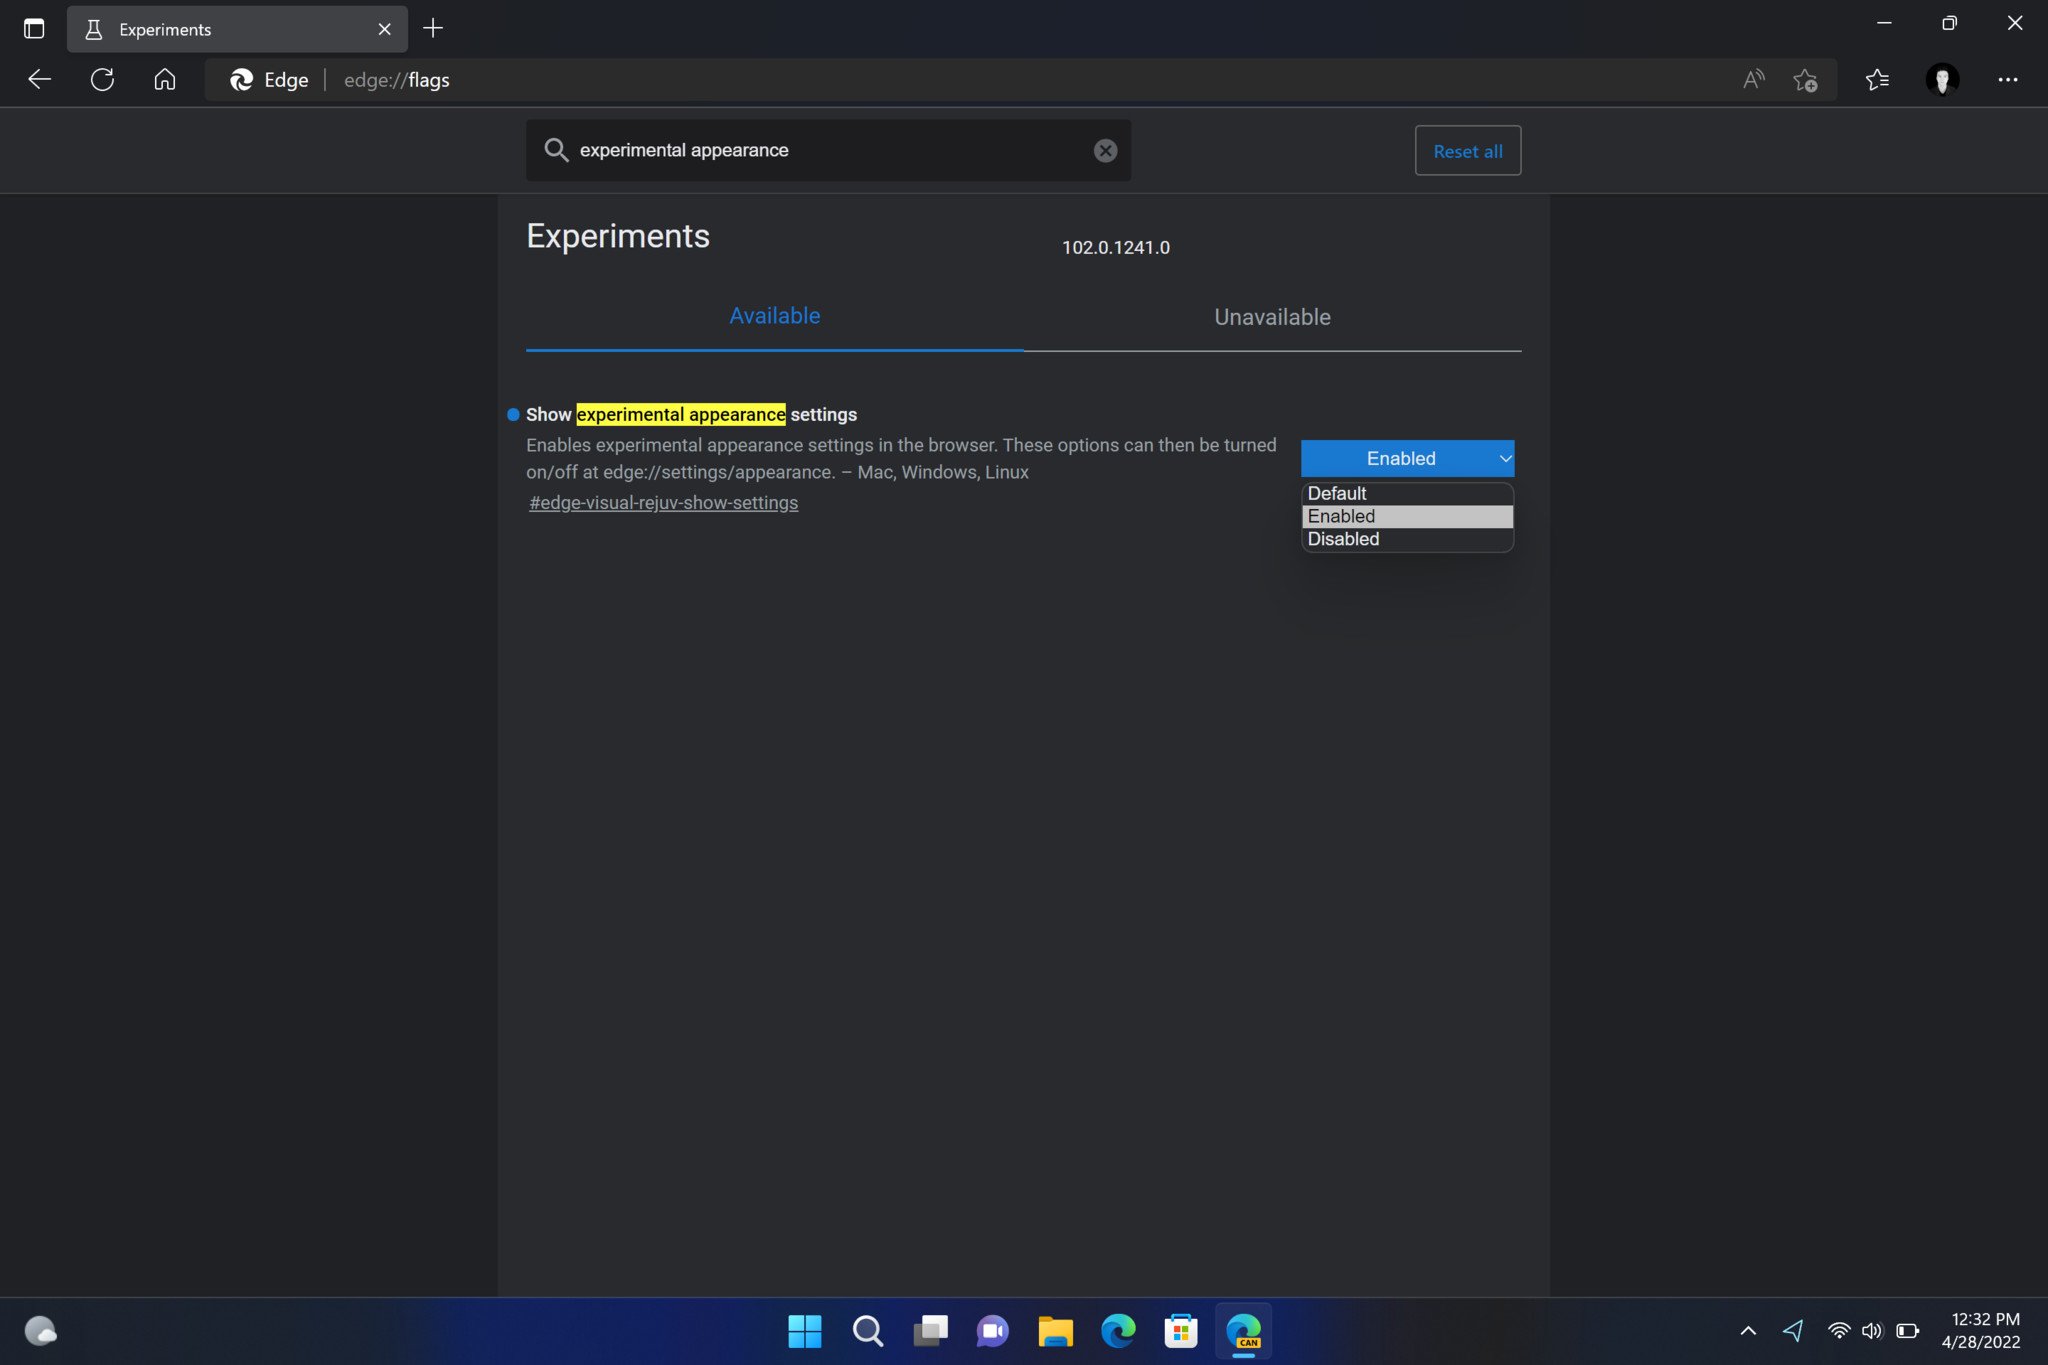The width and height of the screenshot is (2048, 1365).
Task: Click the profile/account icon
Action: [1941, 79]
